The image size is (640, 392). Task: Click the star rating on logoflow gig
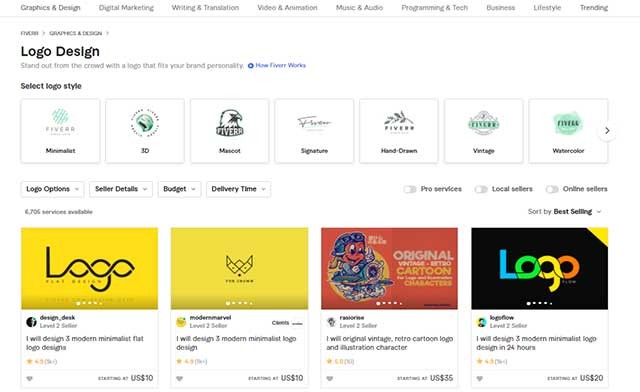coord(492,361)
